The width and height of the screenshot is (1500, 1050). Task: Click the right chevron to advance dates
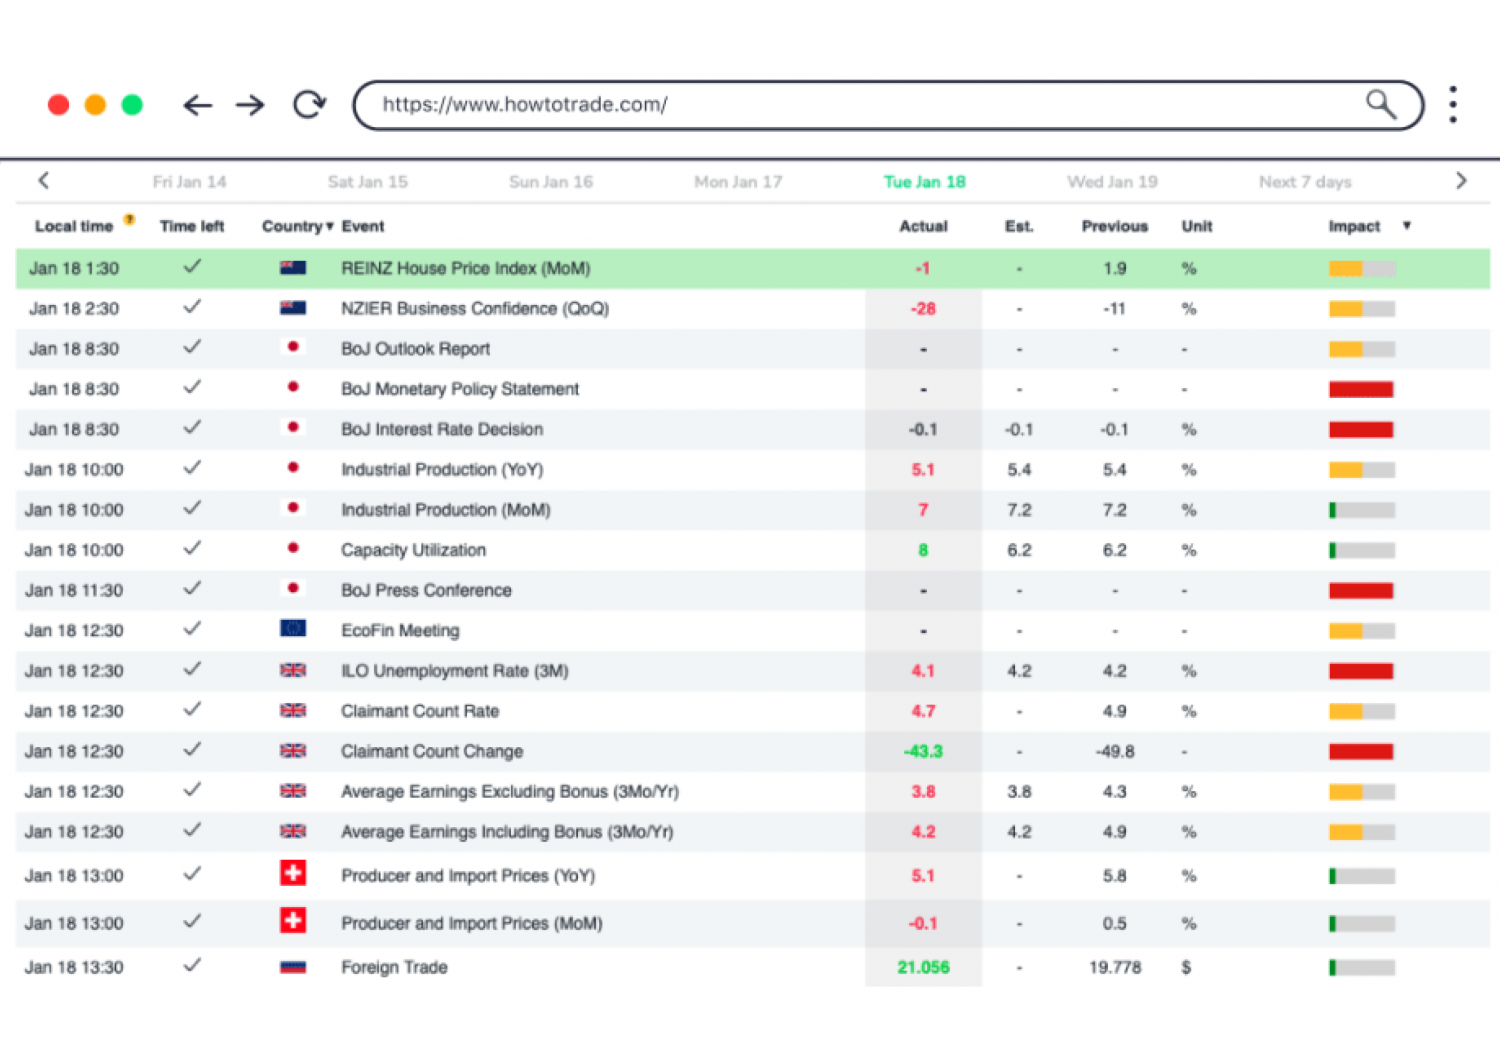click(x=1461, y=181)
